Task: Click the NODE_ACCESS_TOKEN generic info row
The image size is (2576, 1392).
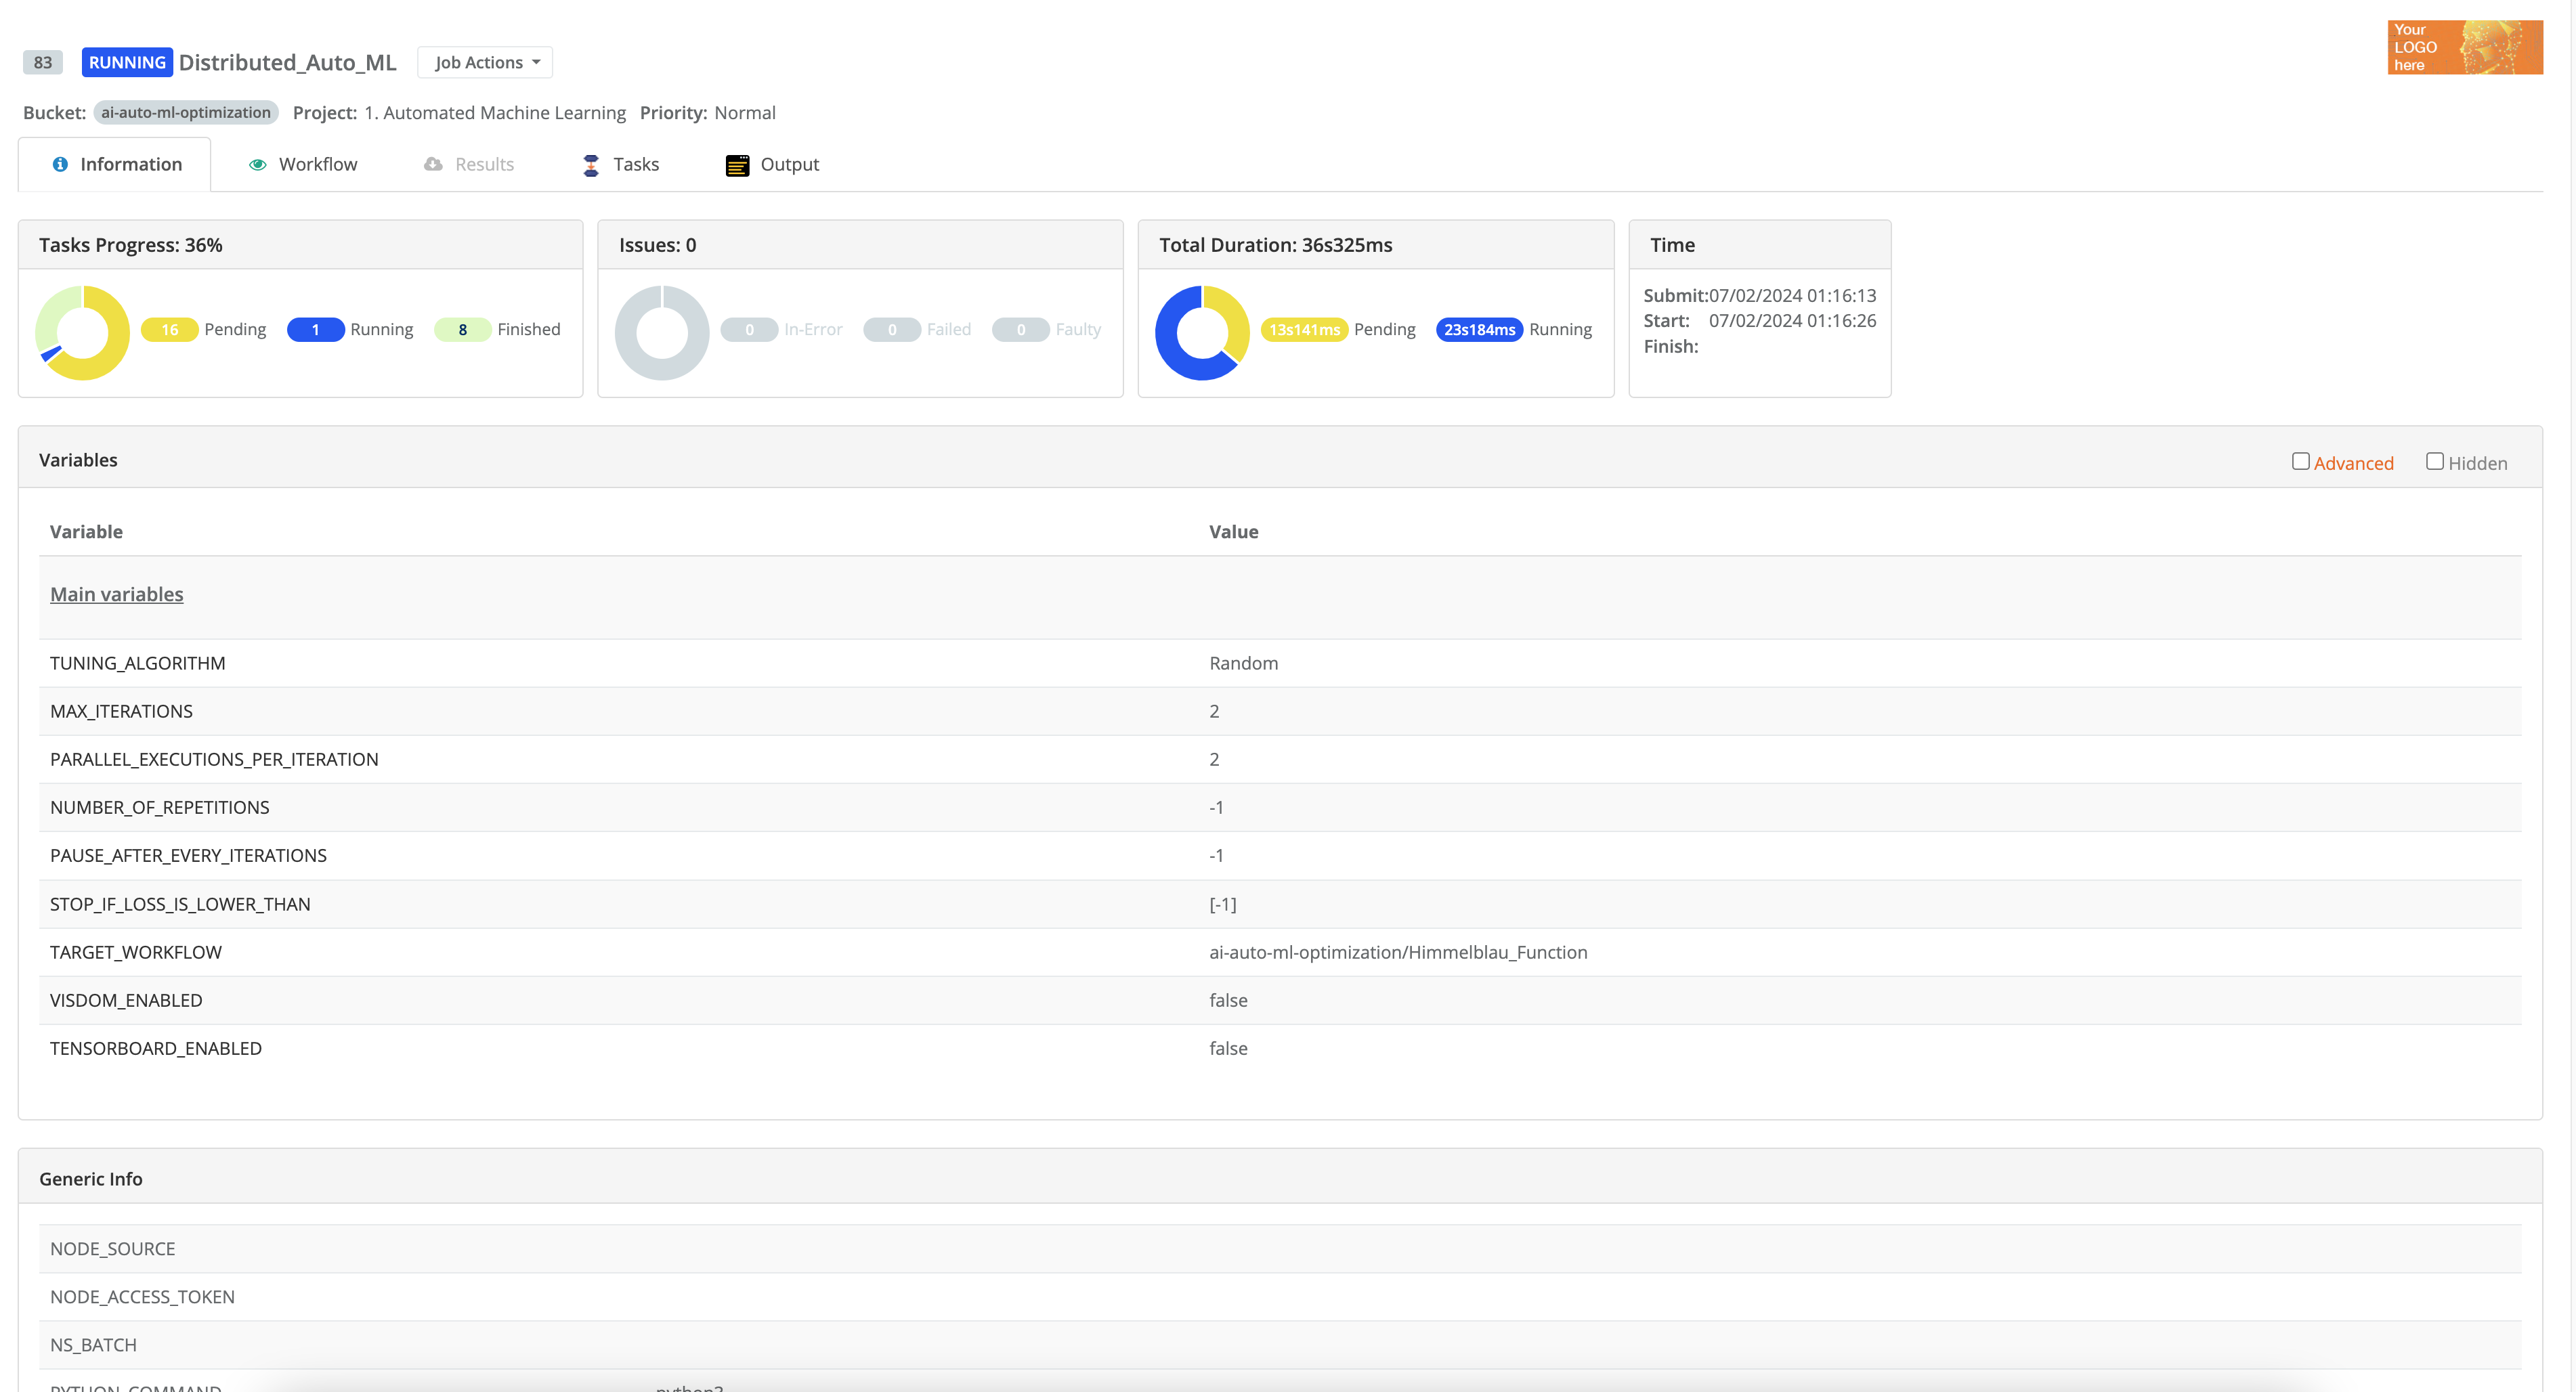Action: [x=1280, y=1297]
